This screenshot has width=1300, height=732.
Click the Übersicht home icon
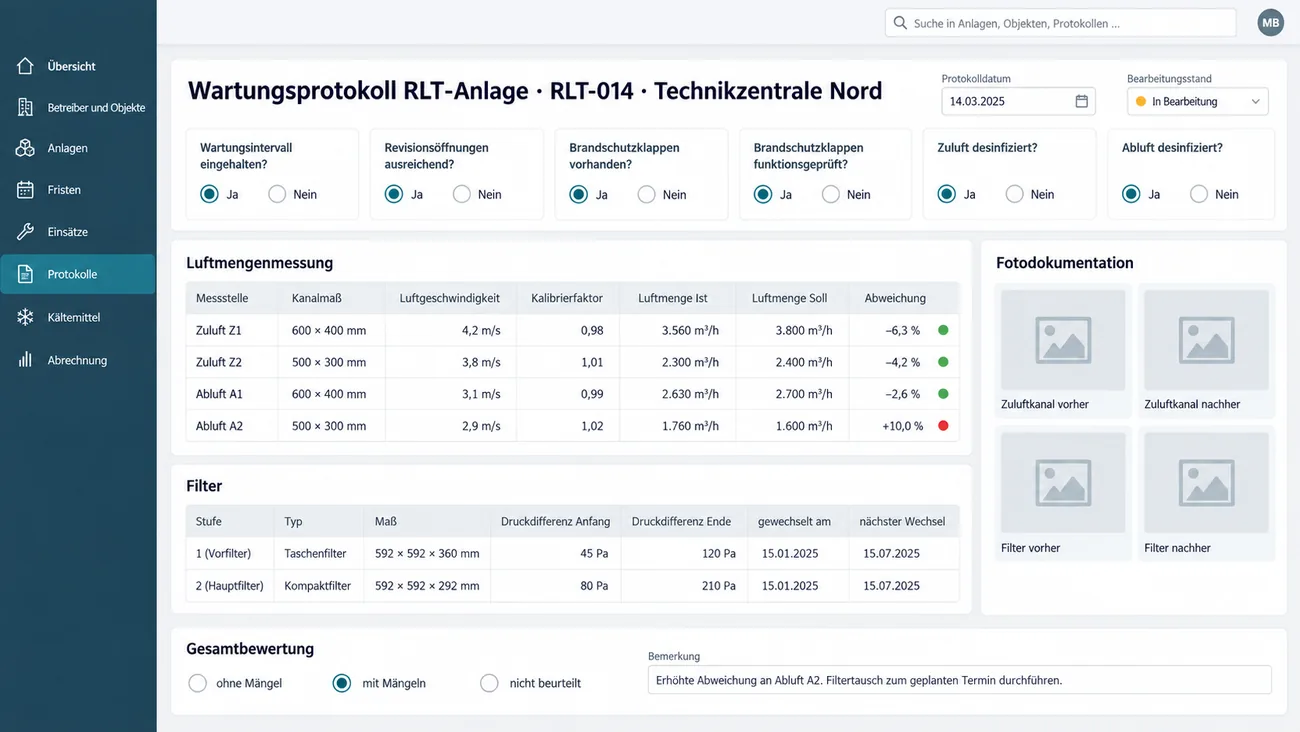tap(25, 66)
